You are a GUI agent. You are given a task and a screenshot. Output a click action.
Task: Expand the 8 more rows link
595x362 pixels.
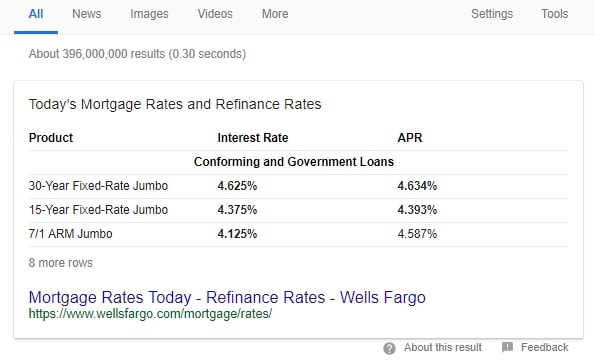[x=61, y=263]
